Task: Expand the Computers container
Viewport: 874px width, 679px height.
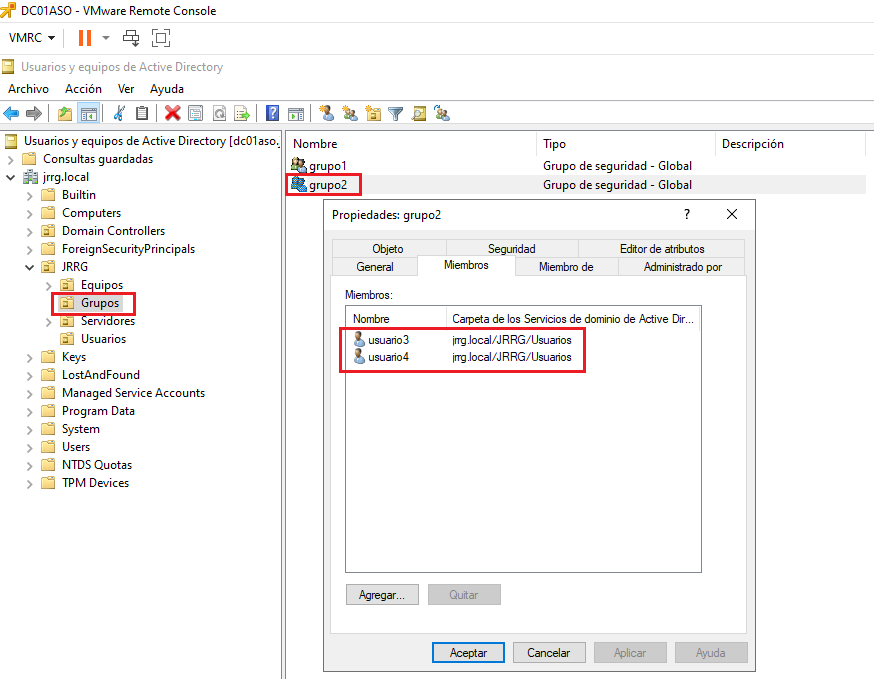Action: point(30,214)
